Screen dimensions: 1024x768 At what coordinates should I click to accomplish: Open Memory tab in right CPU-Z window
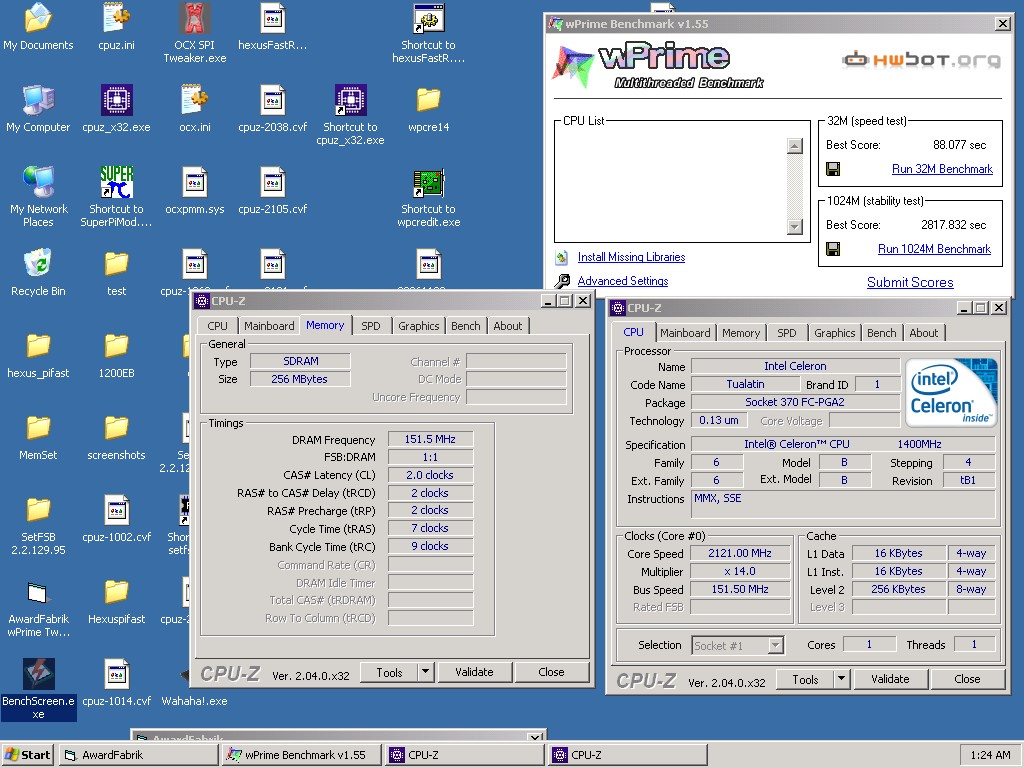point(741,333)
